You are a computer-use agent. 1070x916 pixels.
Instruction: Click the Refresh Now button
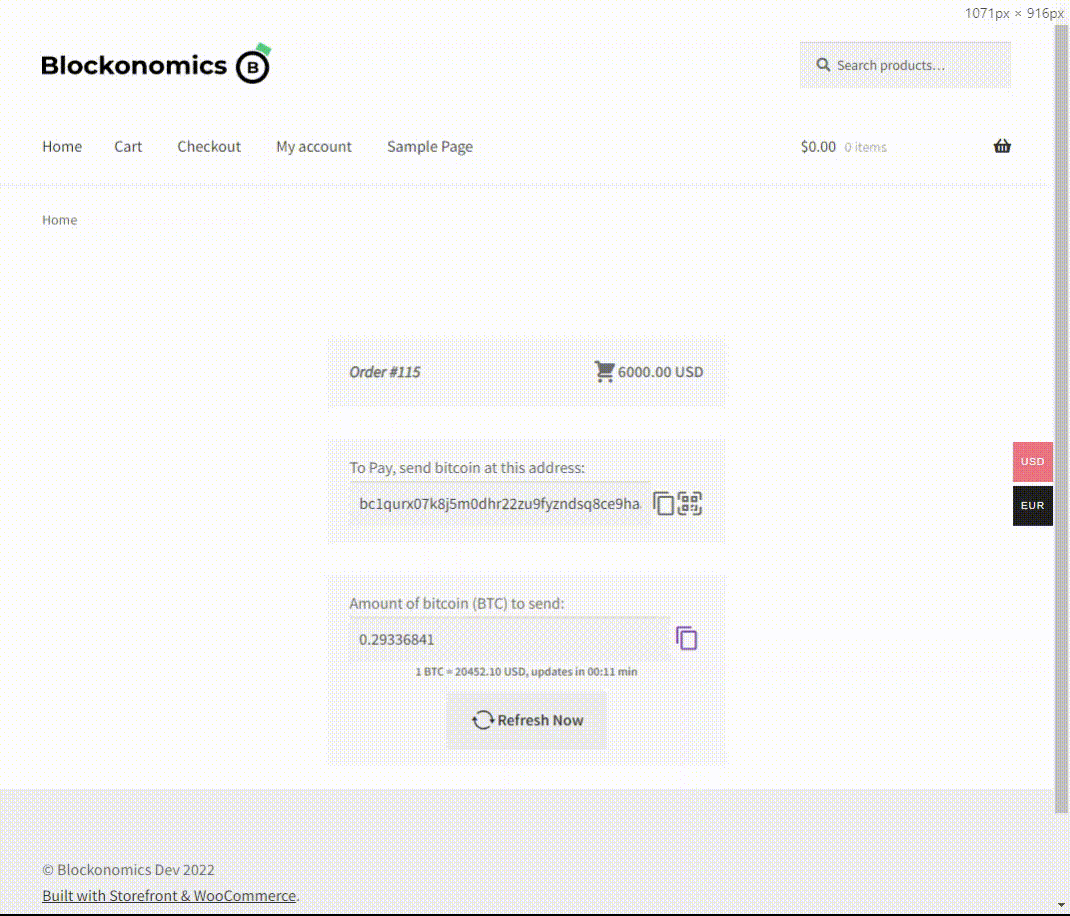(526, 720)
